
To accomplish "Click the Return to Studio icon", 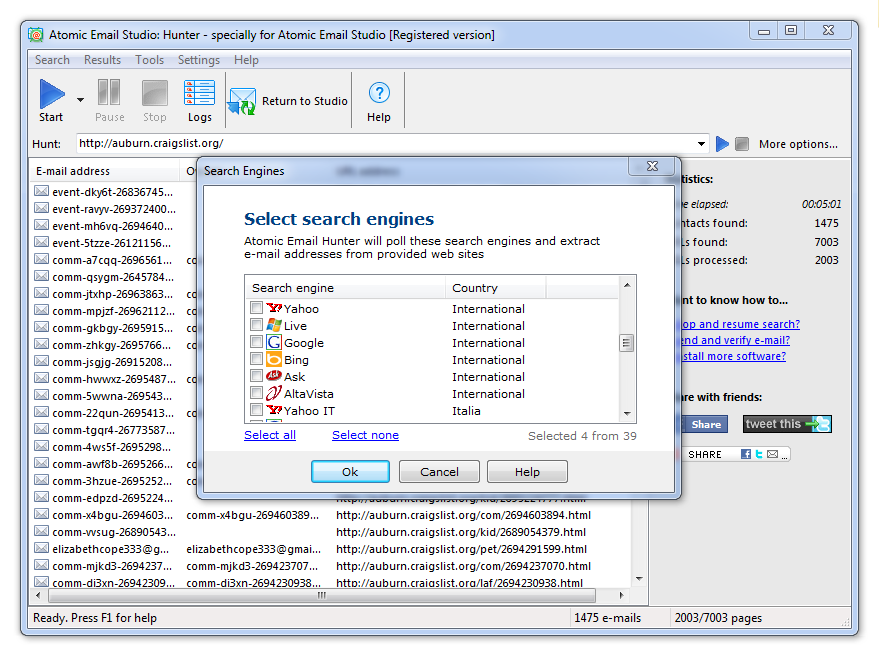I will click(x=242, y=101).
